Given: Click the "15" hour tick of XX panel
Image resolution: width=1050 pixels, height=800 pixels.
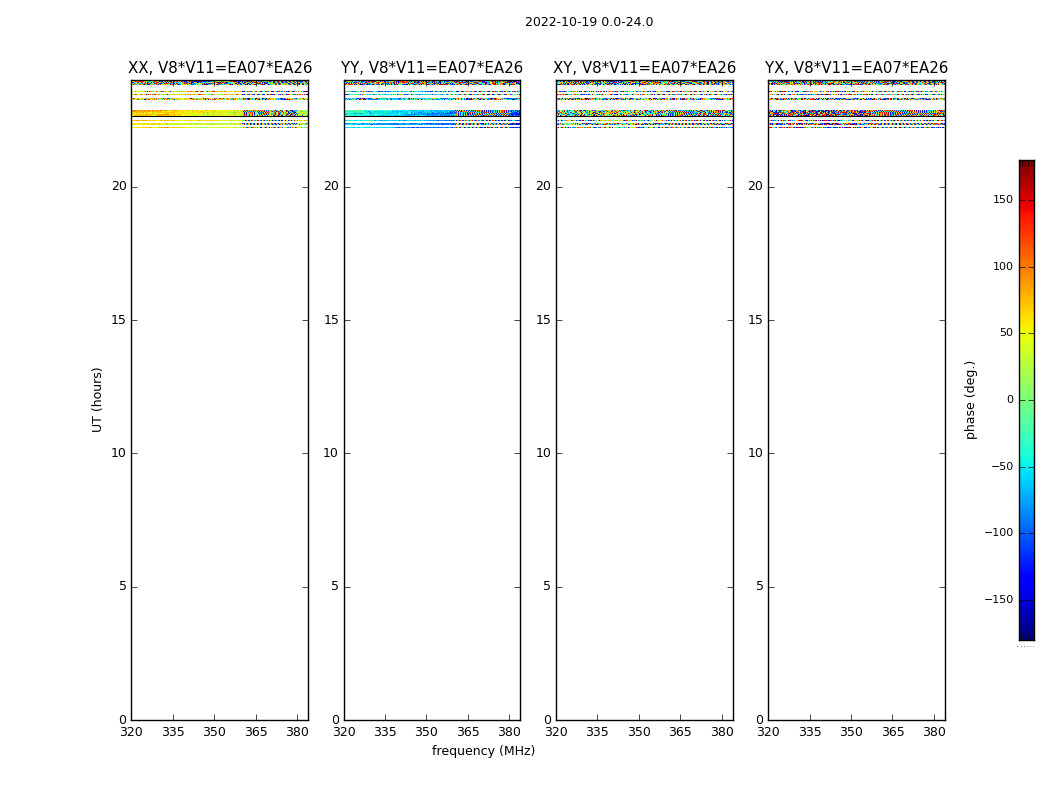Looking at the screenshot, I should (119, 320).
